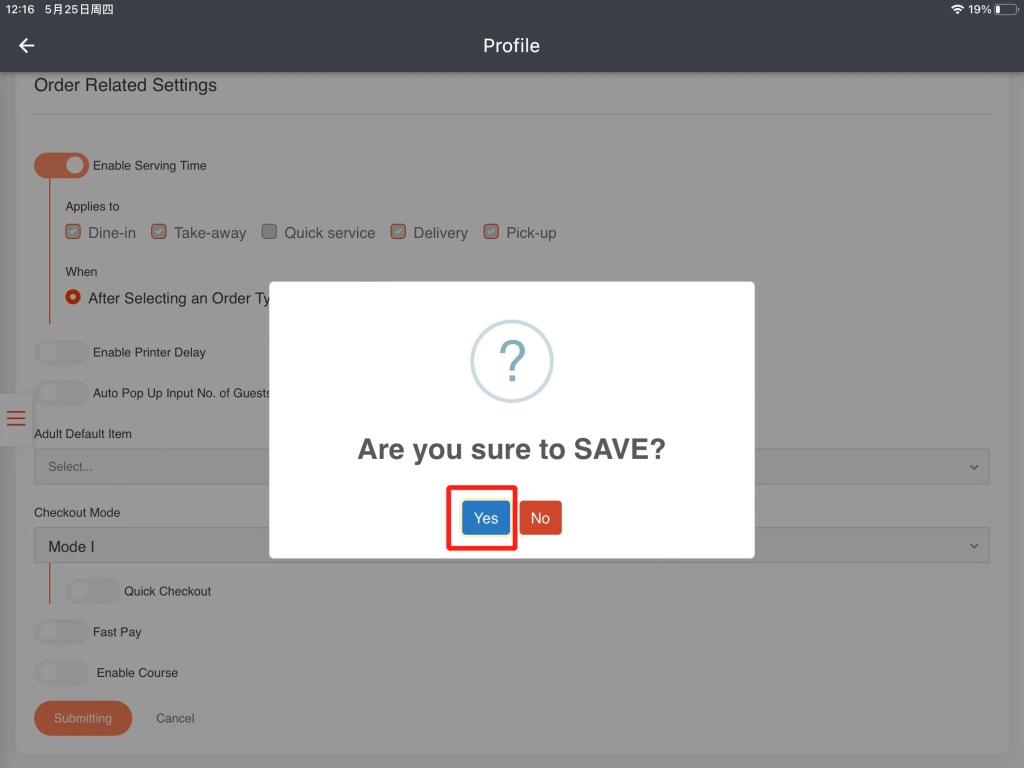Check the Quick service checkbox
This screenshot has width=1024, height=768.
tap(269, 232)
